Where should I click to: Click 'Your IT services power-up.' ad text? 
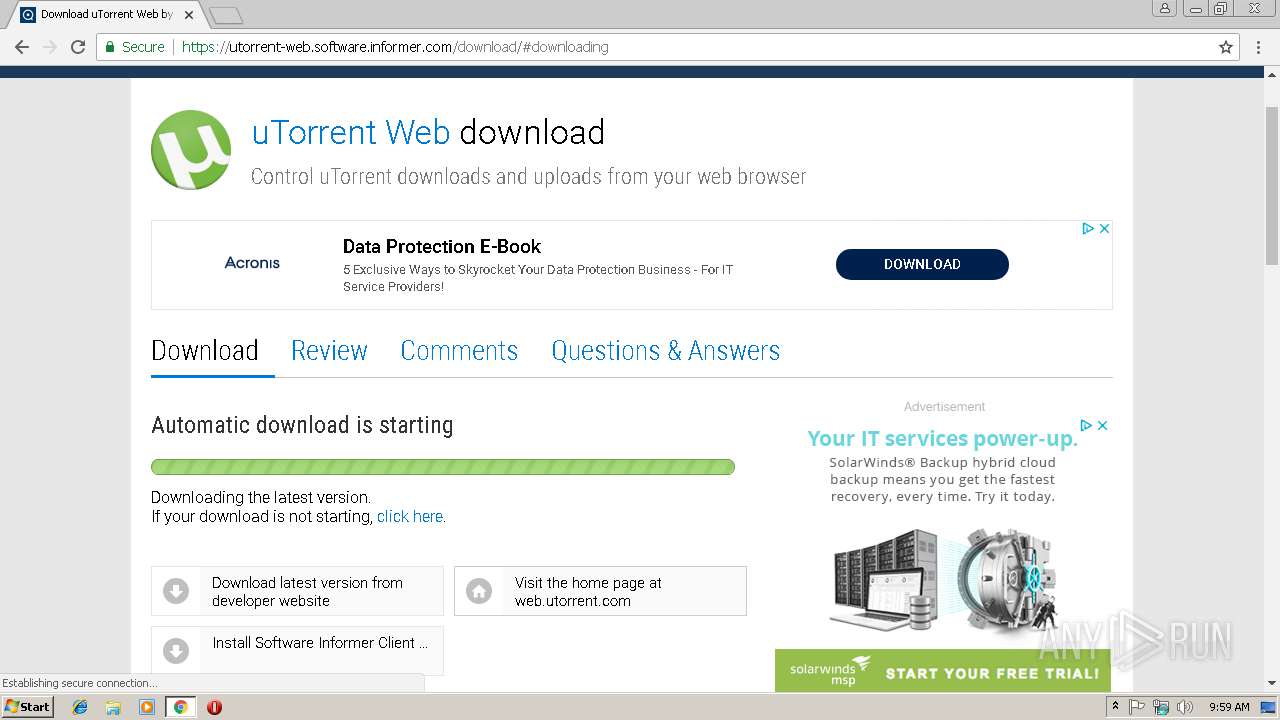[942, 439]
